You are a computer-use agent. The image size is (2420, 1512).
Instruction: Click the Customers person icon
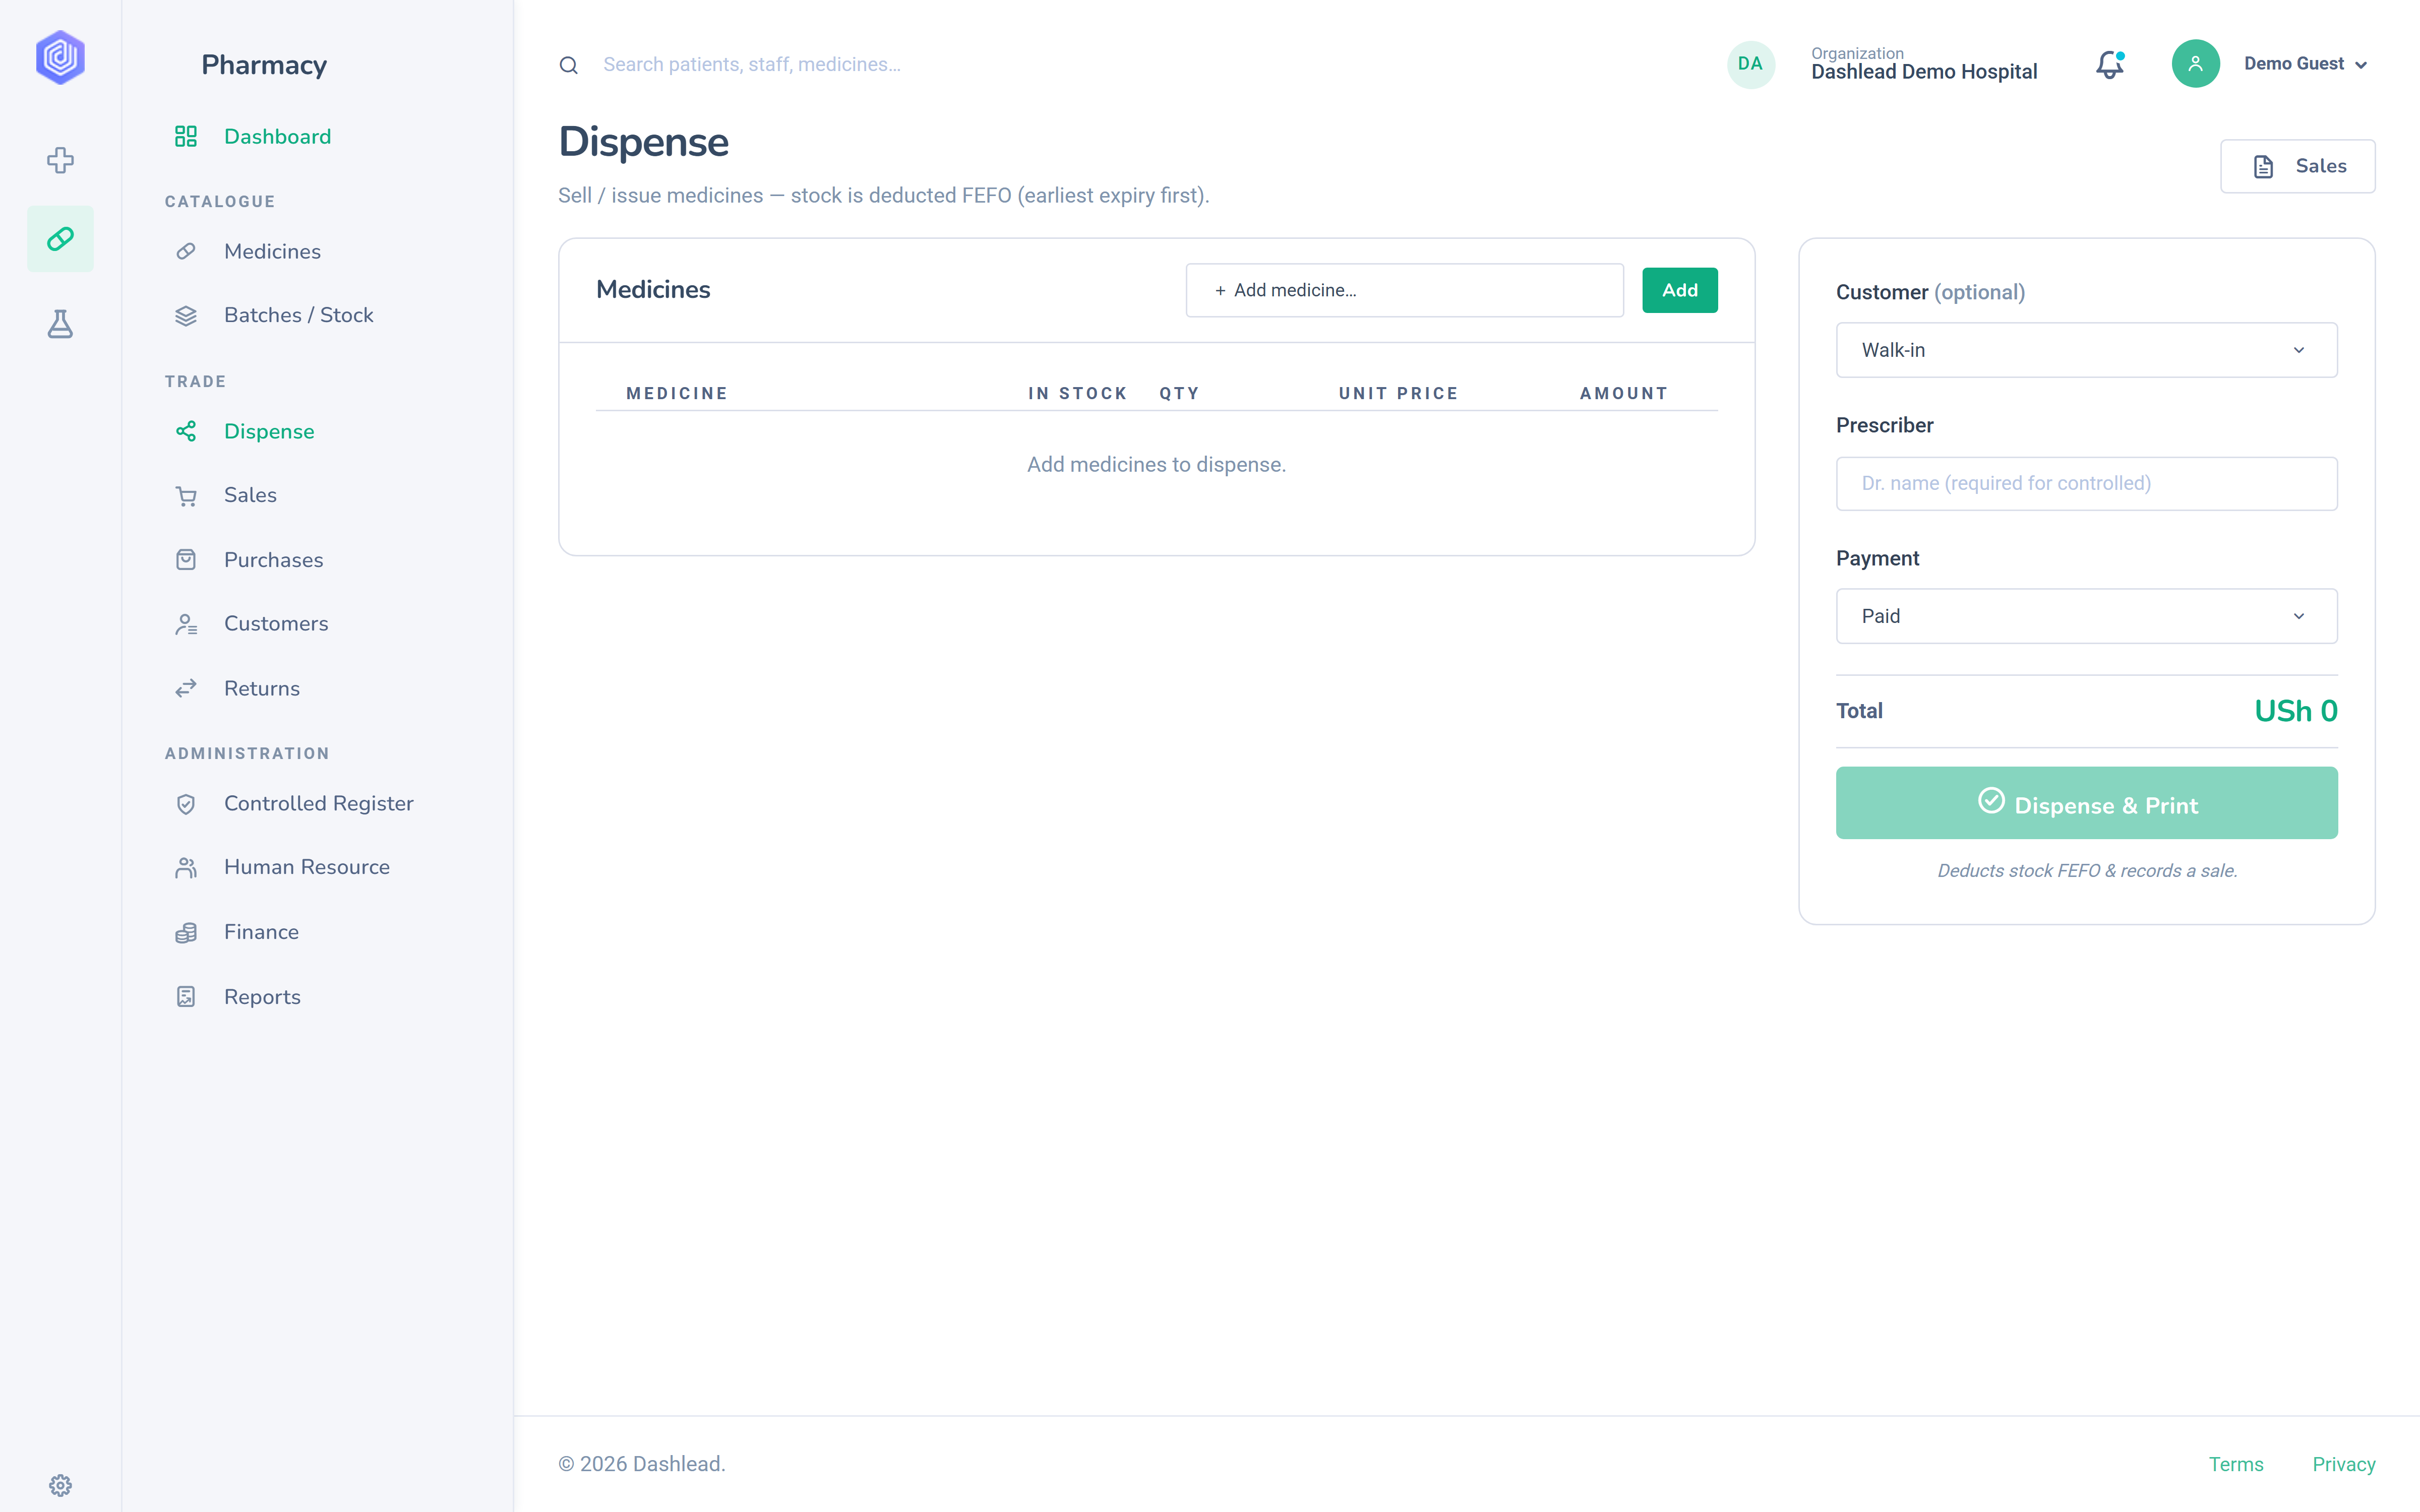[186, 624]
